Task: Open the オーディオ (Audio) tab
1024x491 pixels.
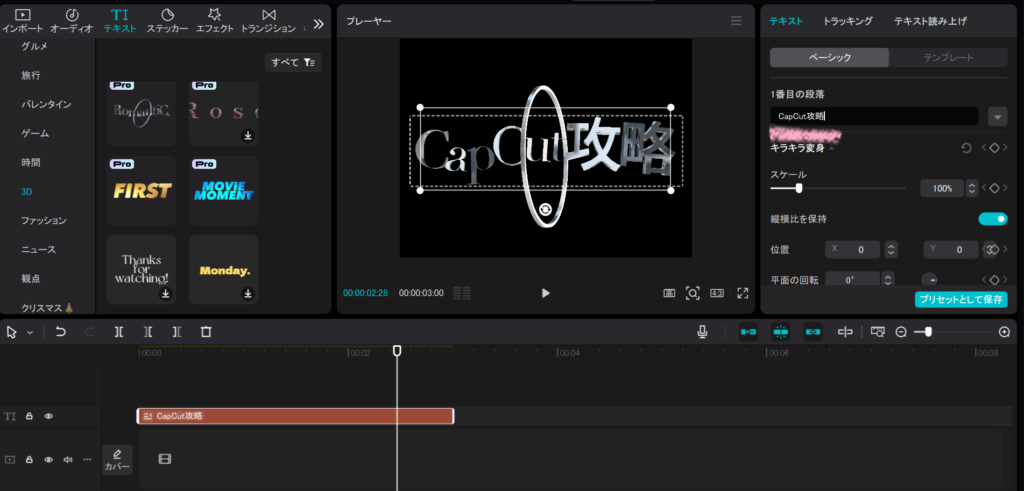Action: (x=72, y=21)
